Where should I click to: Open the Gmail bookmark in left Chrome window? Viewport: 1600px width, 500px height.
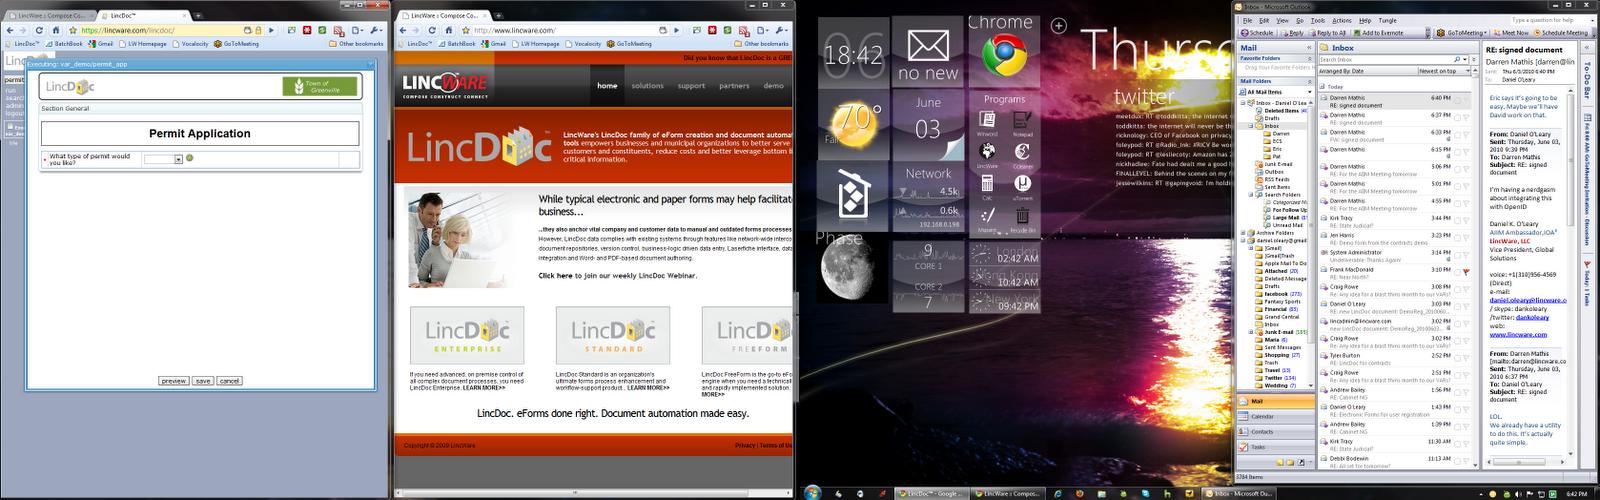101,44
